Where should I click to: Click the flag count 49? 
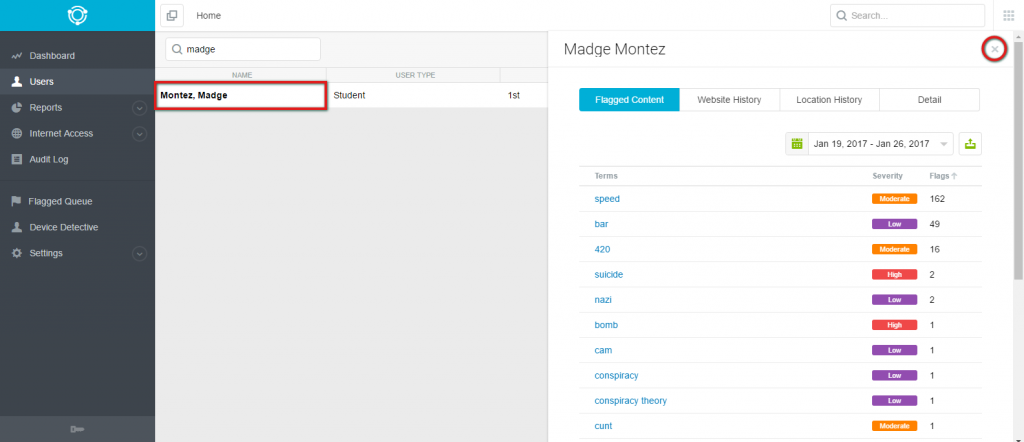935,224
